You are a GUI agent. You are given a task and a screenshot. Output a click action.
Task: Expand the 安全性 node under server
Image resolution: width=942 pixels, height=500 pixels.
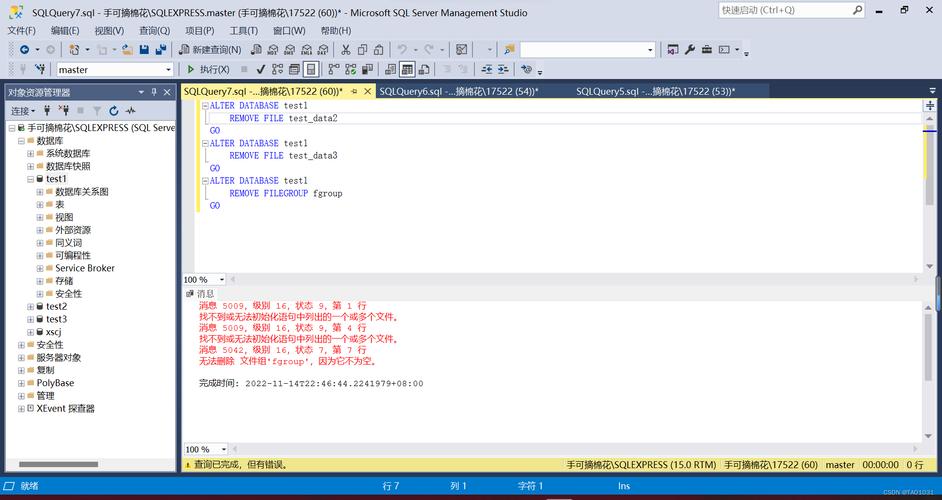[21, 345]
